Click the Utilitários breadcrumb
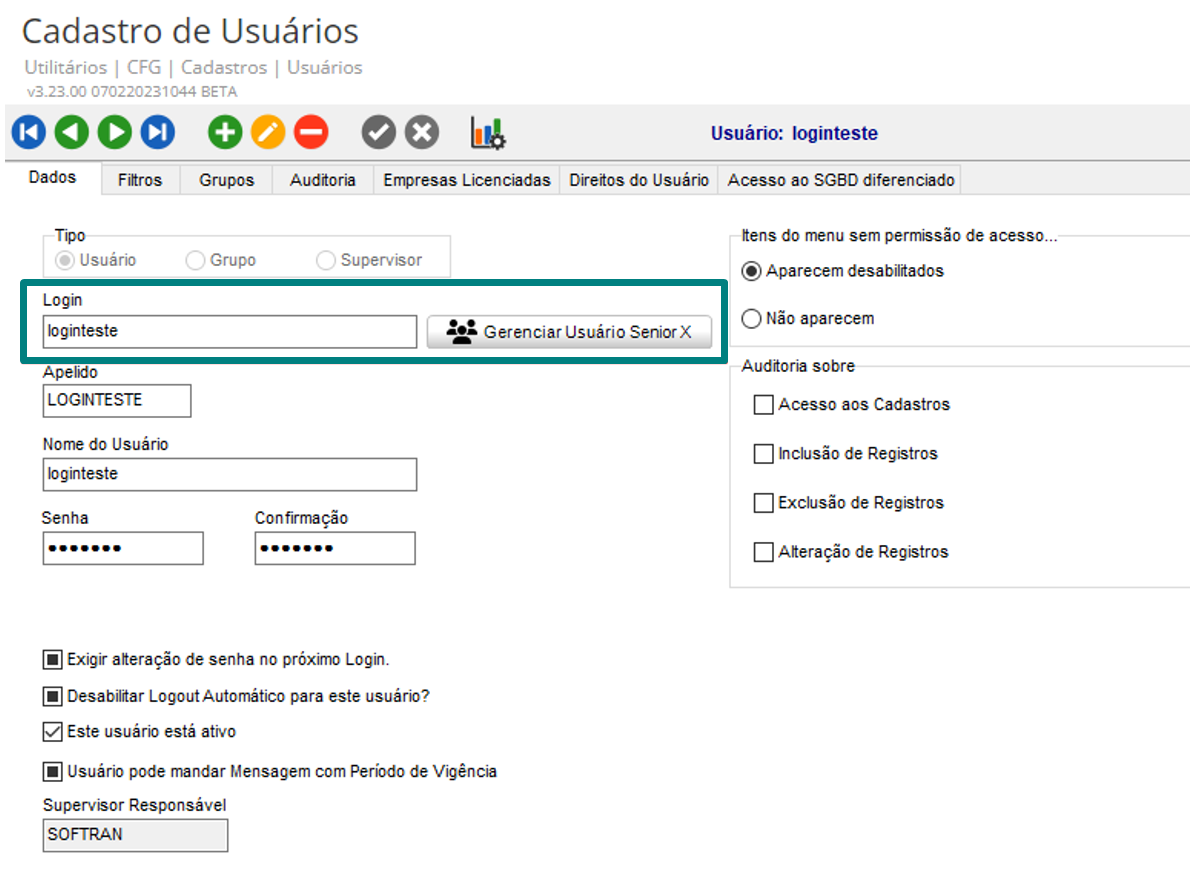1197x876 pixels. pos(66,67)
